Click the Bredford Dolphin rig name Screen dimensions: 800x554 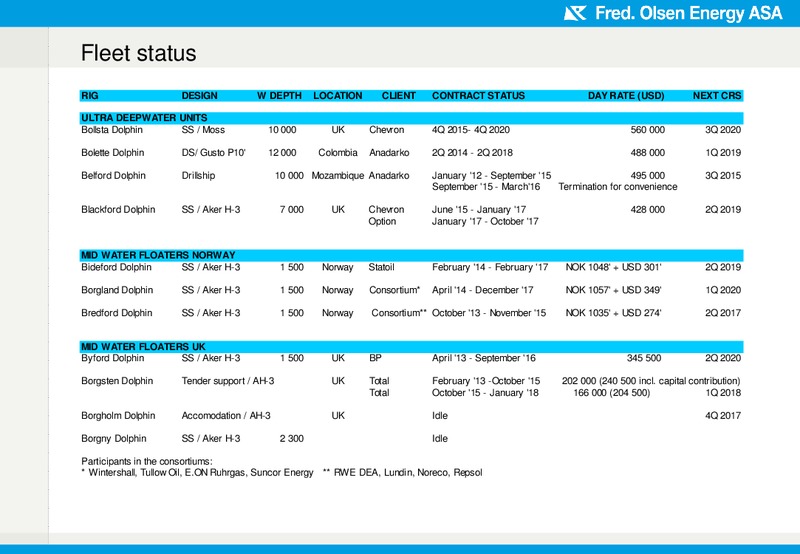117,313
